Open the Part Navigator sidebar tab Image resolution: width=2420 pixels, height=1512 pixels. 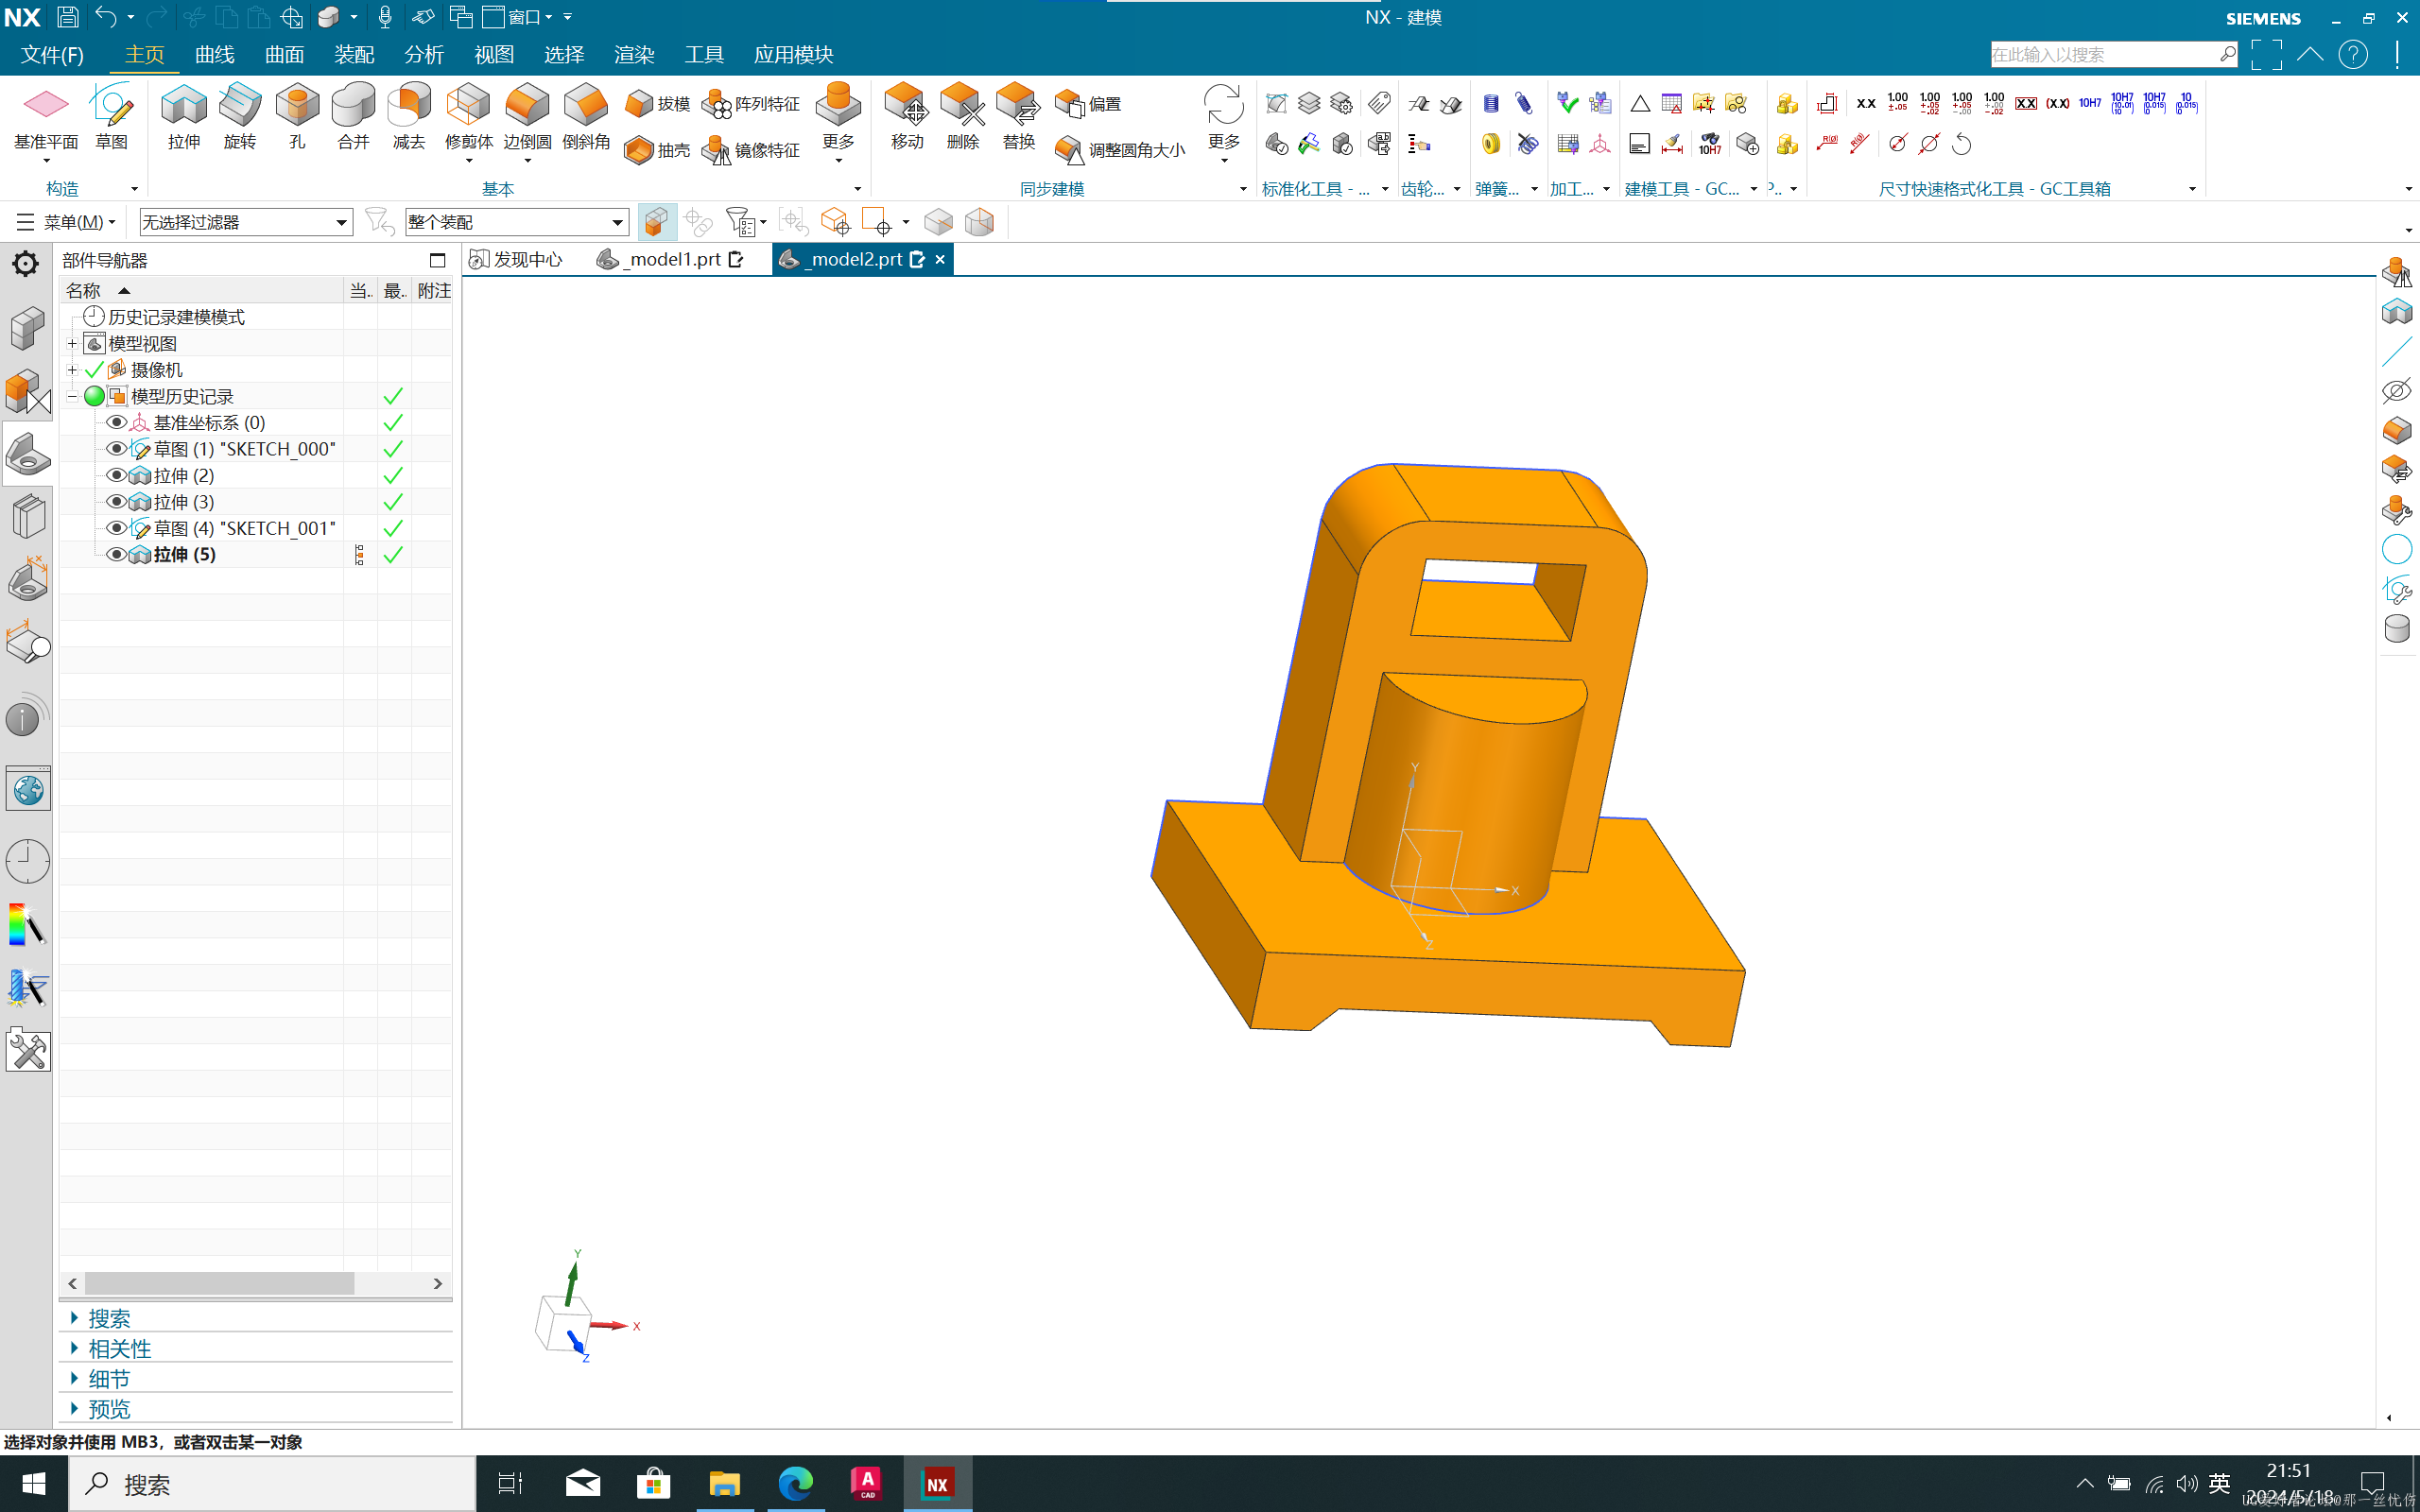[x=27, y=455]
